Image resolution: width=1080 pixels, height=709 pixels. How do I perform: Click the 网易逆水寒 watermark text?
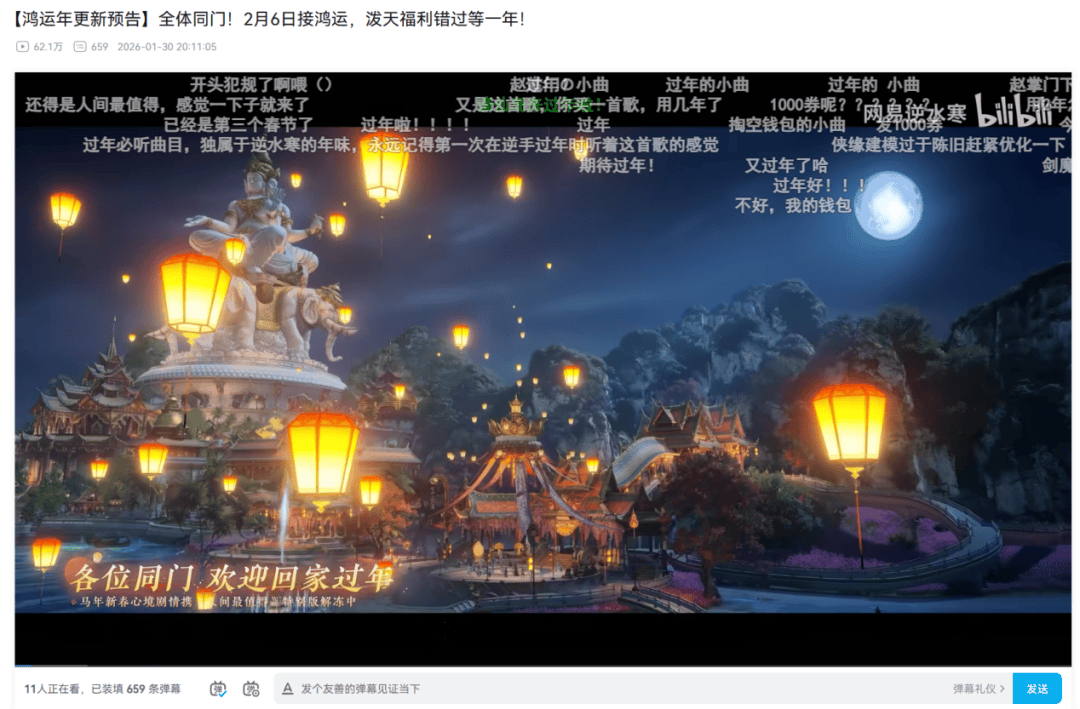tap(915, 112)
